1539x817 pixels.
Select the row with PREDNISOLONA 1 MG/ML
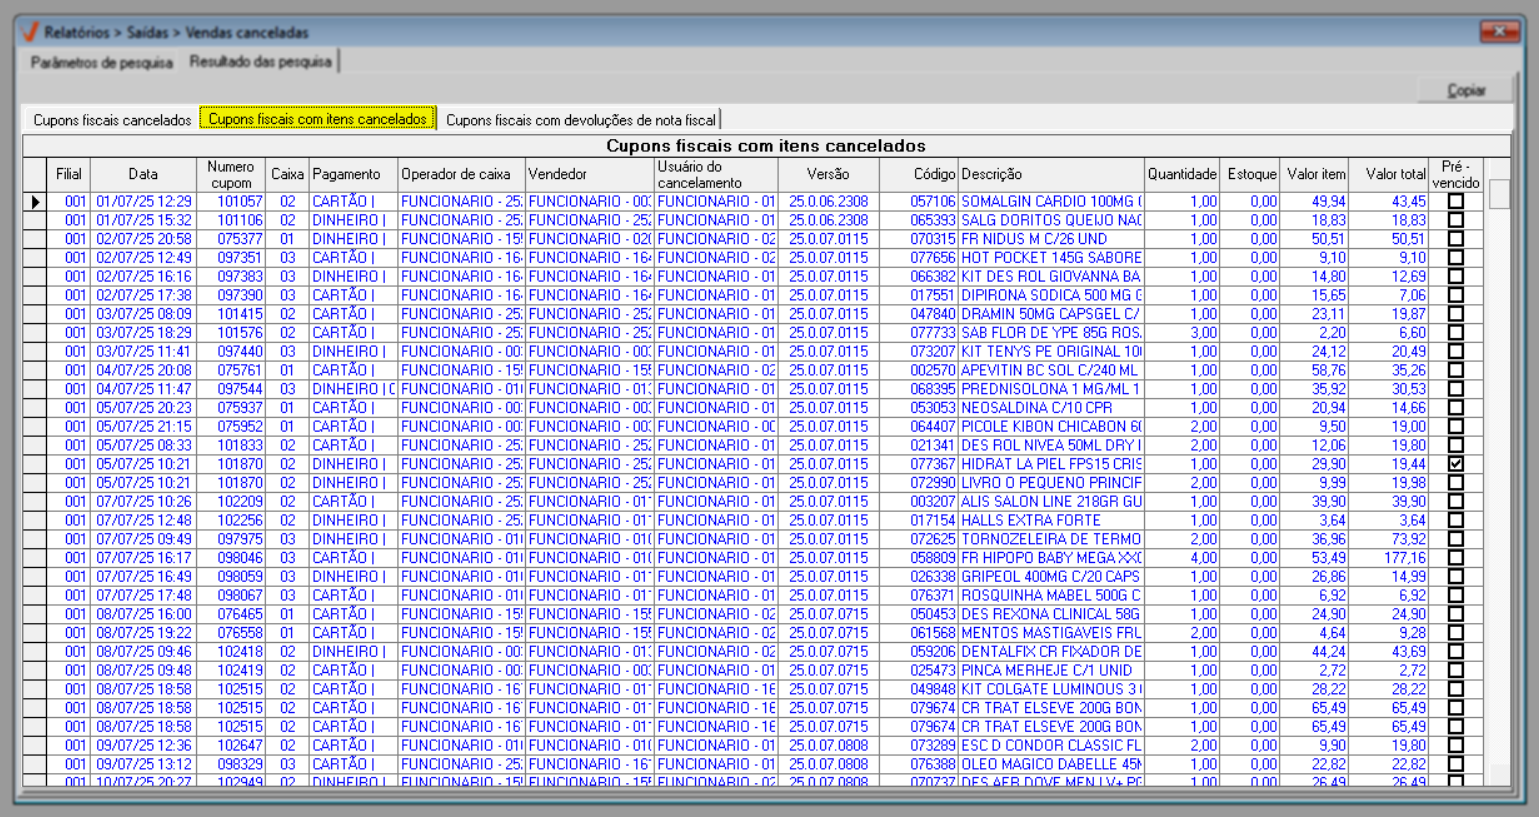point(1050,389)
